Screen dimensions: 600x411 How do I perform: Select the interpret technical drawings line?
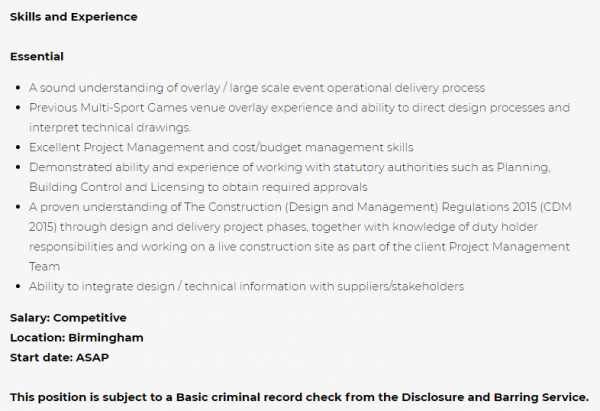[x=110, y=128]
